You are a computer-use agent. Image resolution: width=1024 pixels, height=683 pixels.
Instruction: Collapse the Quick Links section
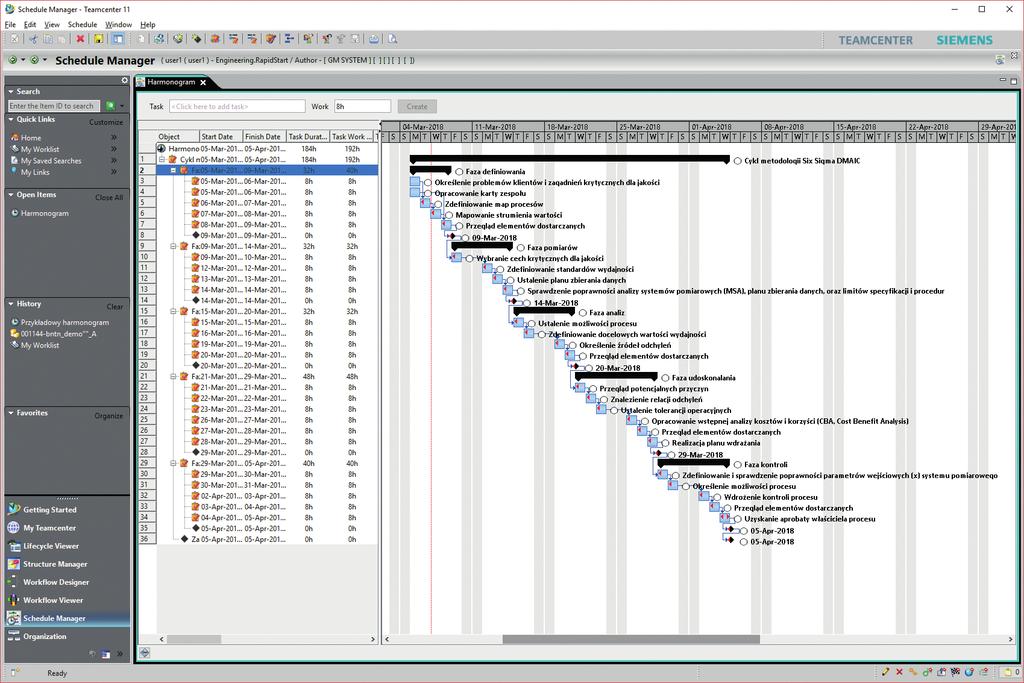pos(11,119)
